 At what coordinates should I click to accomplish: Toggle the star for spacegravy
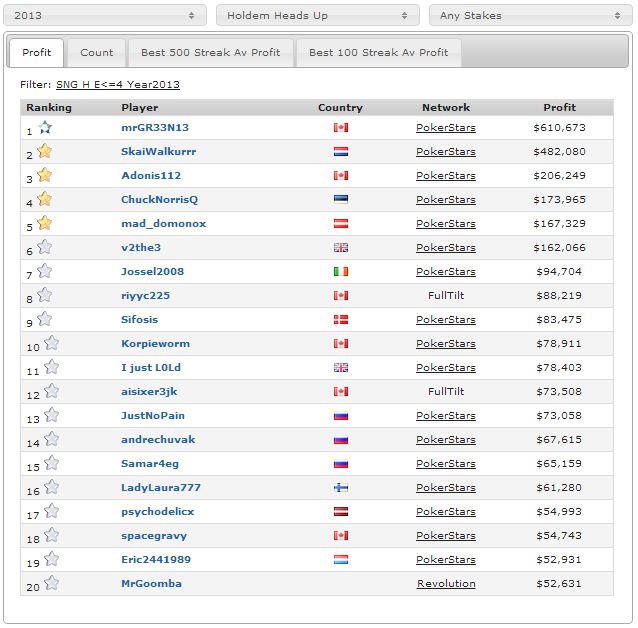tap(52, 535)
